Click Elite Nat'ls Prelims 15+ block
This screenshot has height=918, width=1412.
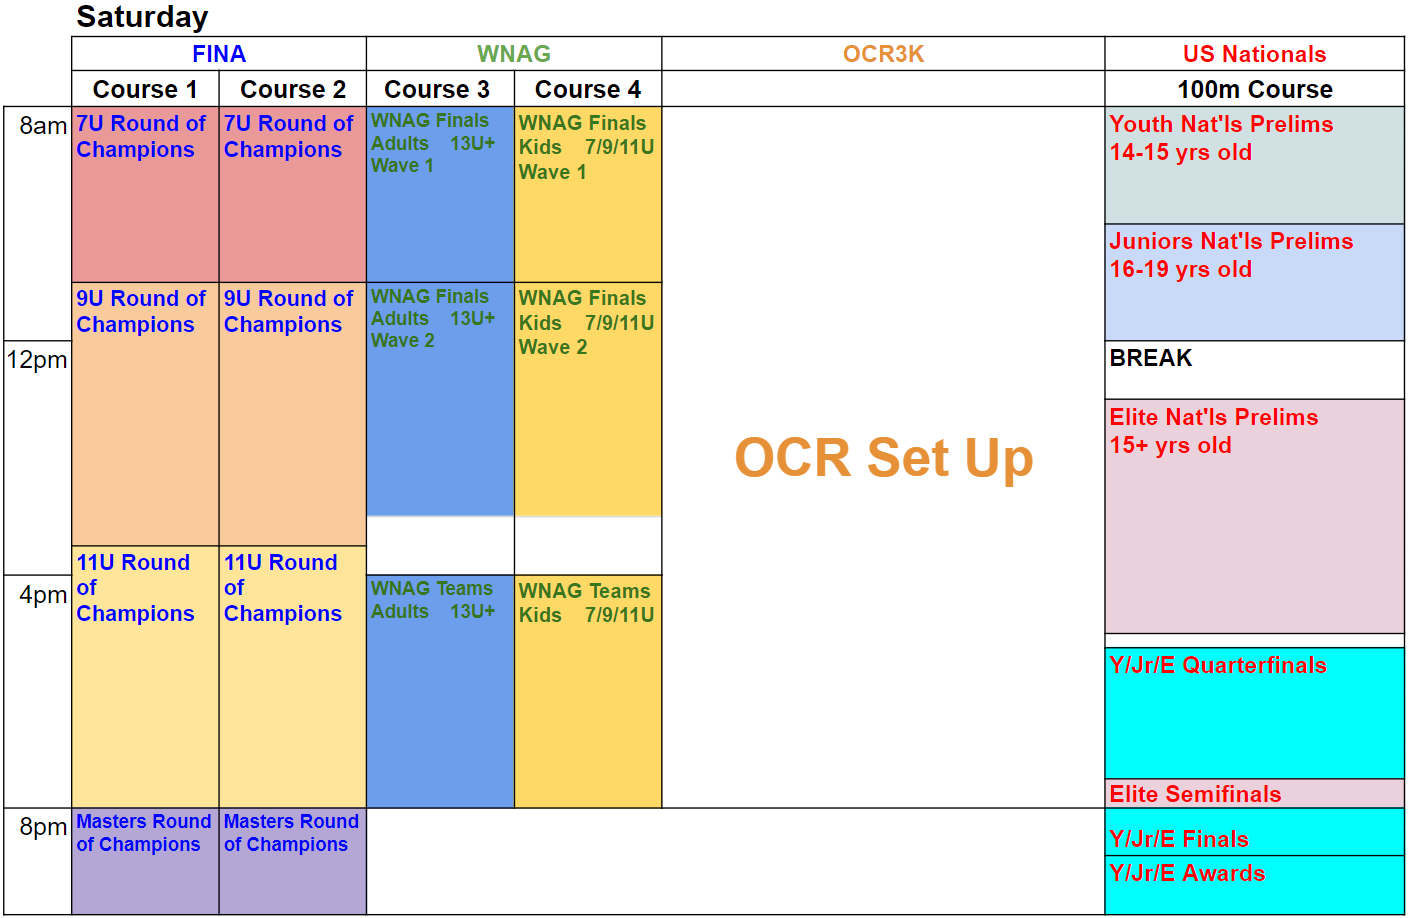pyautogui.click(x=1254, y=516)
